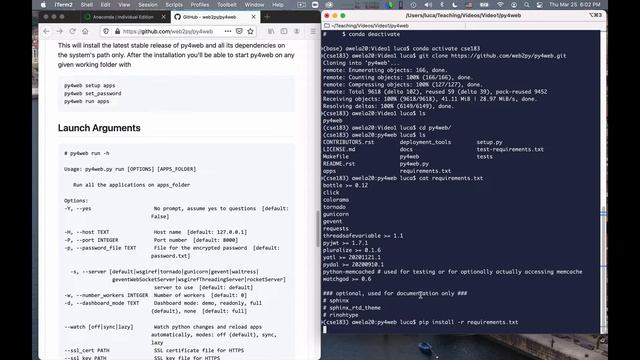Screen dimensions: 640x360
Task: Open Bluetooth menu bar icon
Action: (x=442, y=5)
